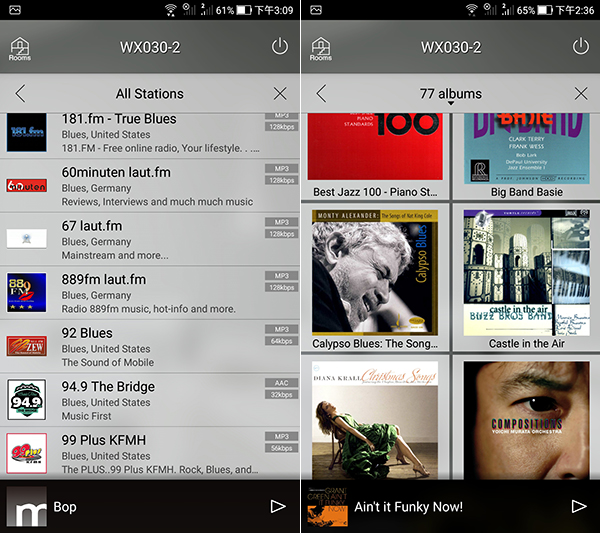Screen dimensions: 600x533
Task: Tap the Big Band Basie album cover
Action: coord(527,148)
